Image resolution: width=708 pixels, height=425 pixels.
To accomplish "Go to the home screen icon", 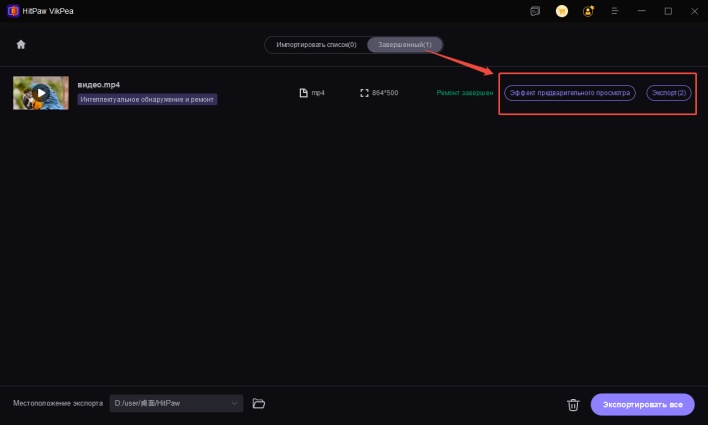I will click(21, 44).
